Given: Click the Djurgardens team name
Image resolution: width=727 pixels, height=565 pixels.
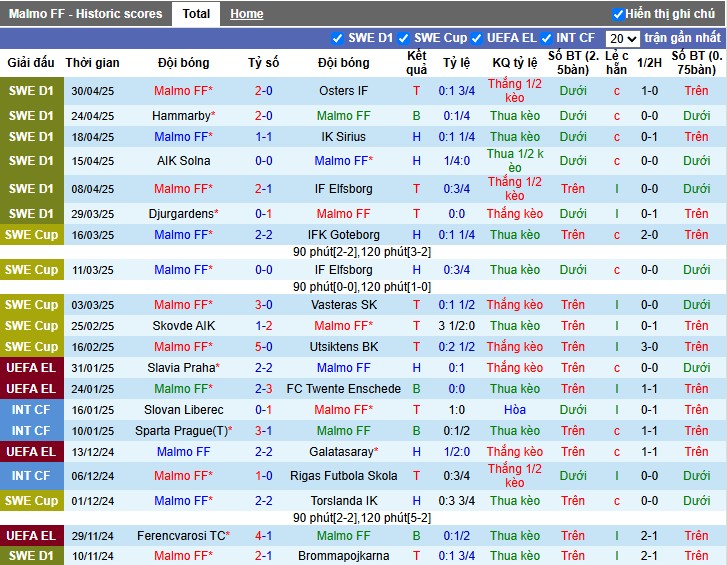Looking at the screenshot, I should [181, 214].
